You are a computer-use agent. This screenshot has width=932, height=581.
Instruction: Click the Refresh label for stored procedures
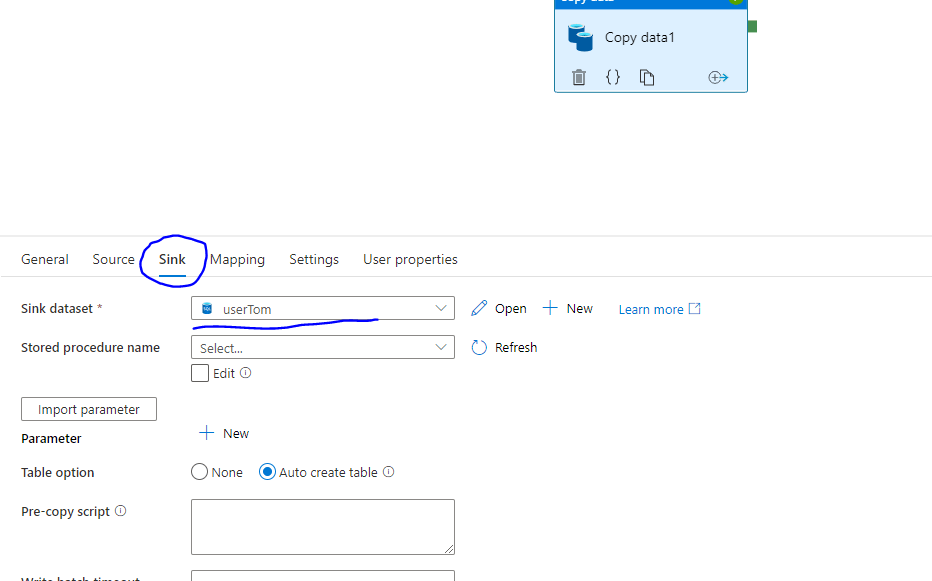point(516,347)
